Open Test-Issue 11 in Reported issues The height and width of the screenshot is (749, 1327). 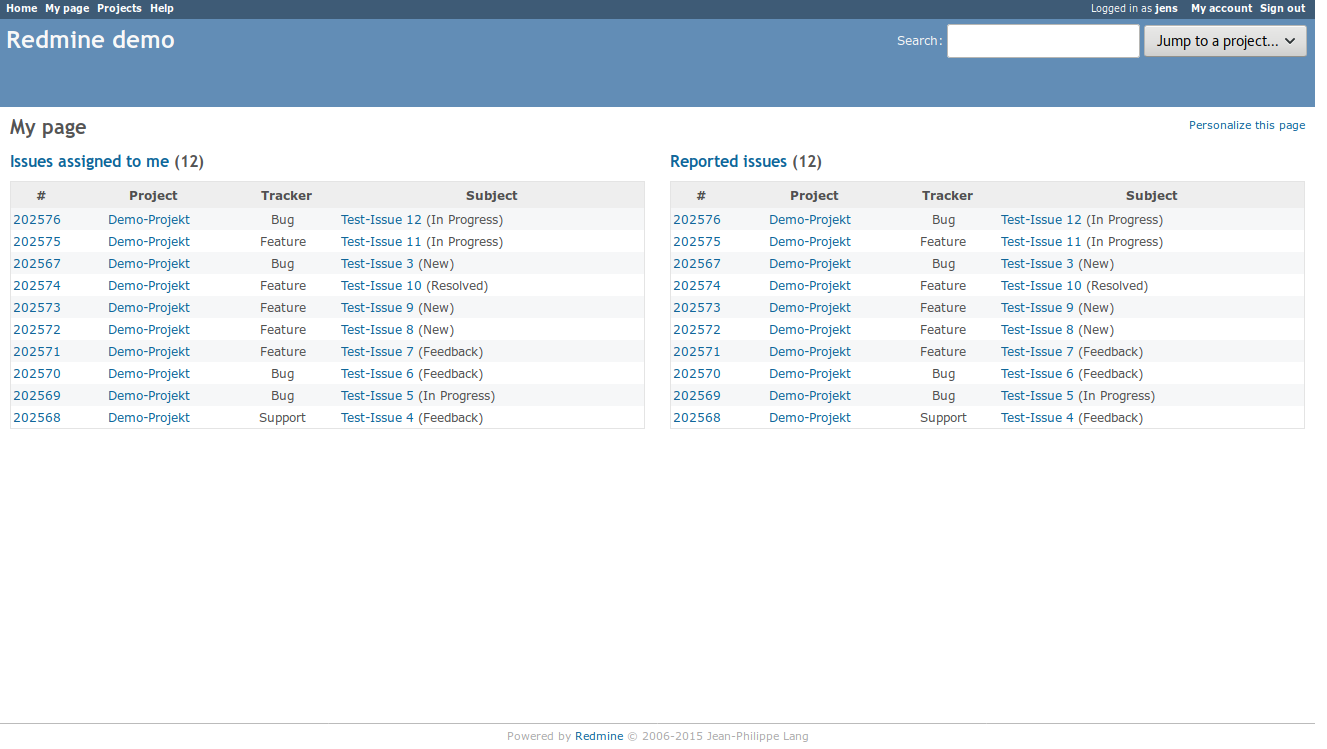click(x=1041, y=242)
